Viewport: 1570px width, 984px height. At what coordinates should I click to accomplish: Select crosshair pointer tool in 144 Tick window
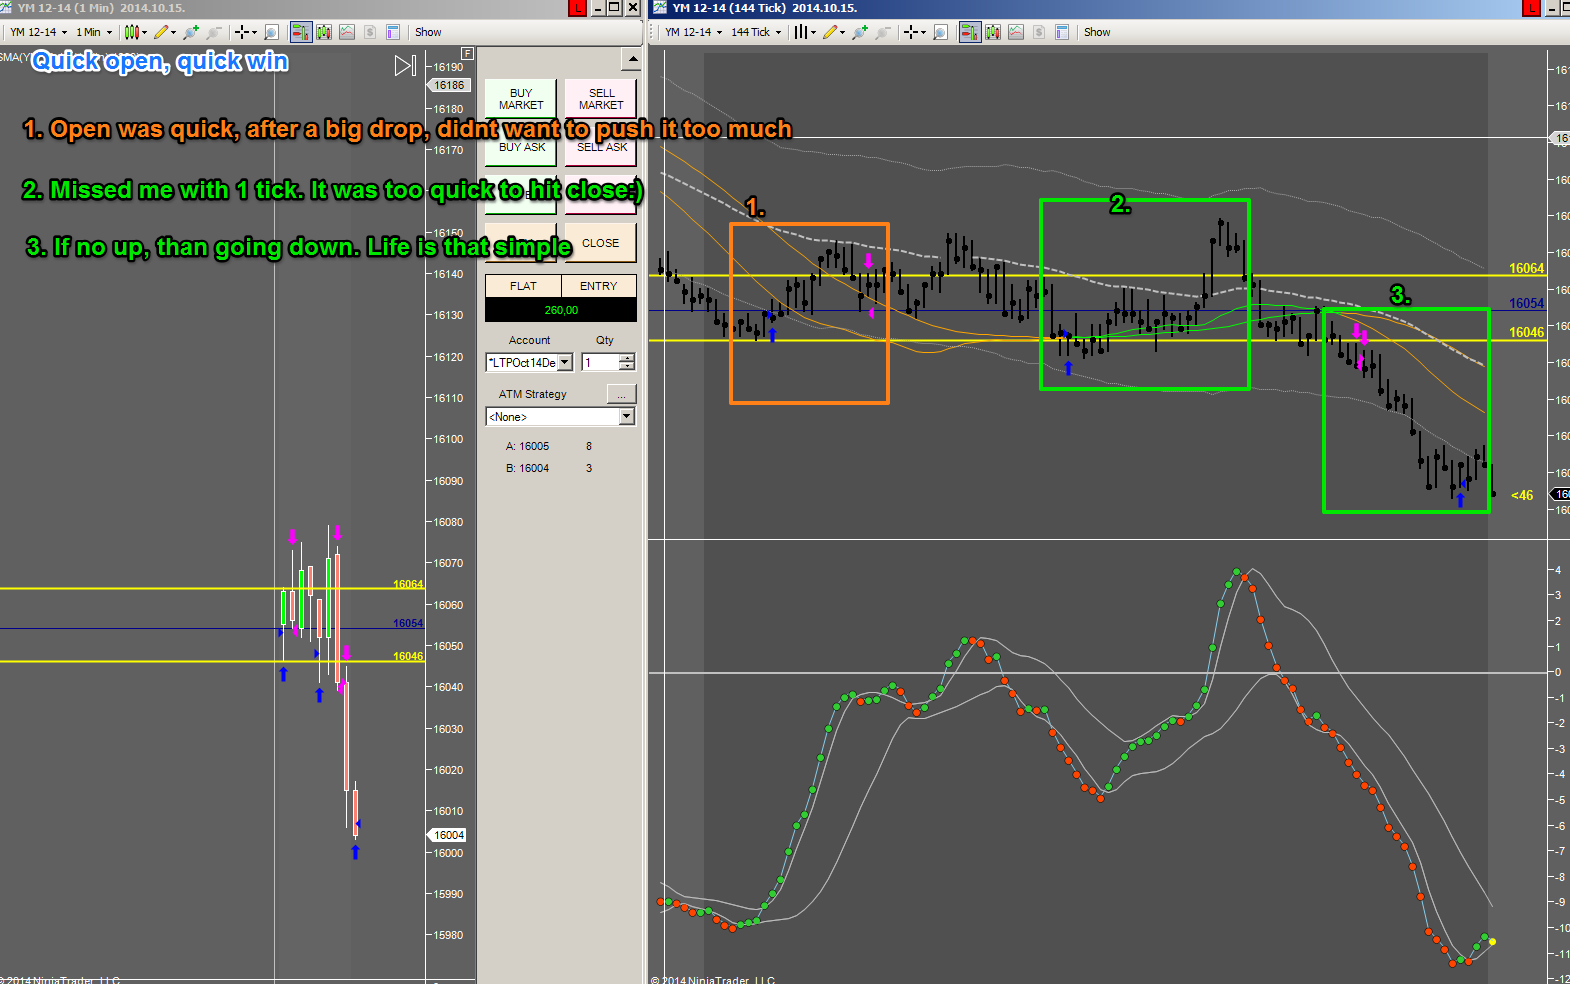914,32
